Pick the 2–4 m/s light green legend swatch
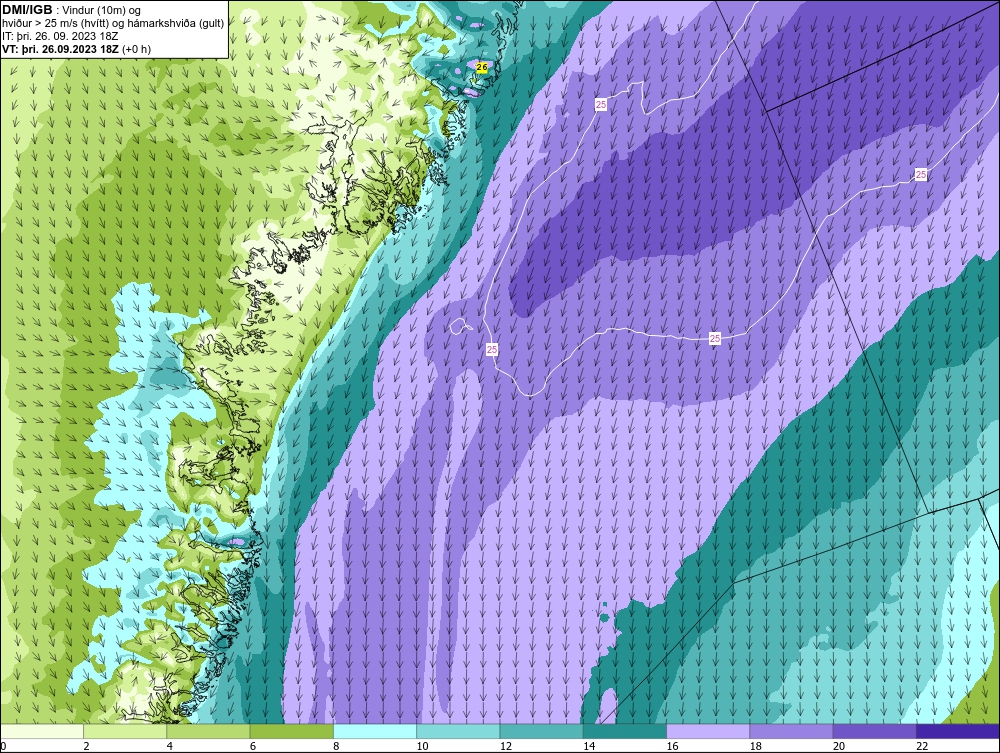The image size is (1000, 753). click(125, 731)
